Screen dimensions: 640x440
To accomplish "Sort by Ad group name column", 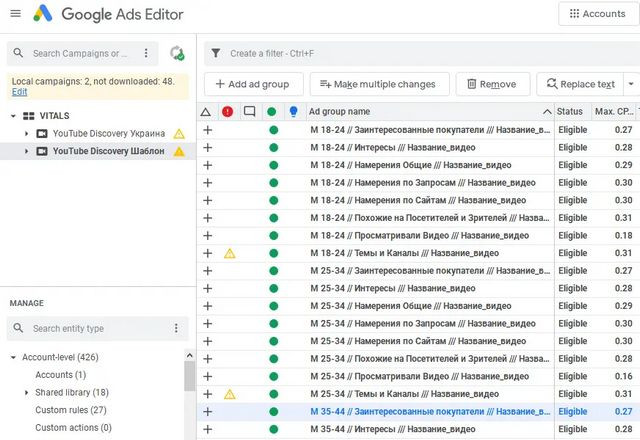I will coord(429,111).
